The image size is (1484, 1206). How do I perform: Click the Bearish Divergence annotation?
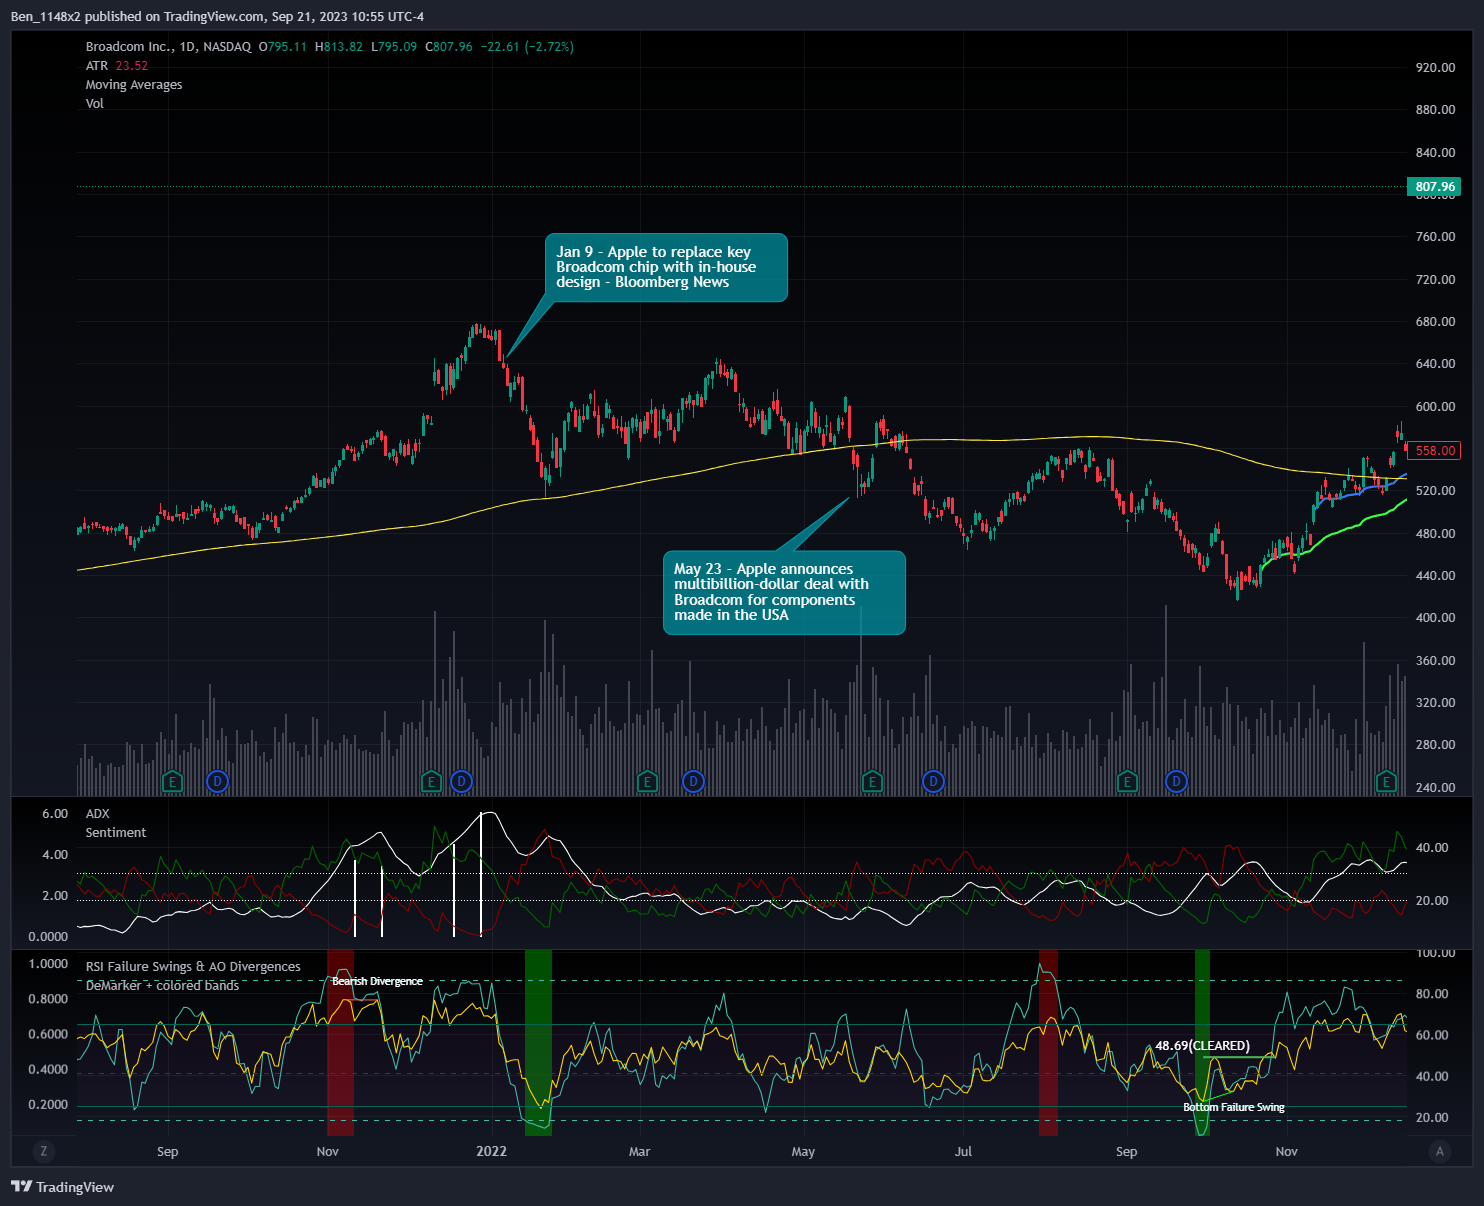click(x=377, y=981)
